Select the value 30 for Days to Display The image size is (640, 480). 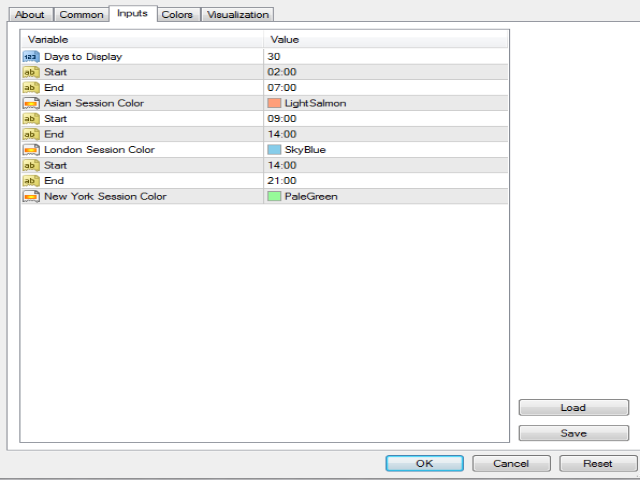click(x=274, y=57)
